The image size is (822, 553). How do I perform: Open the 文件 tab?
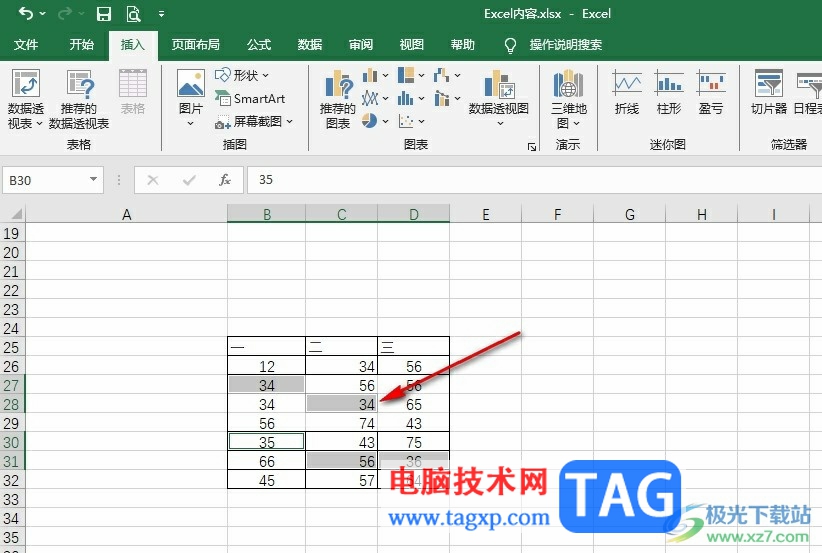pos(26,45)
